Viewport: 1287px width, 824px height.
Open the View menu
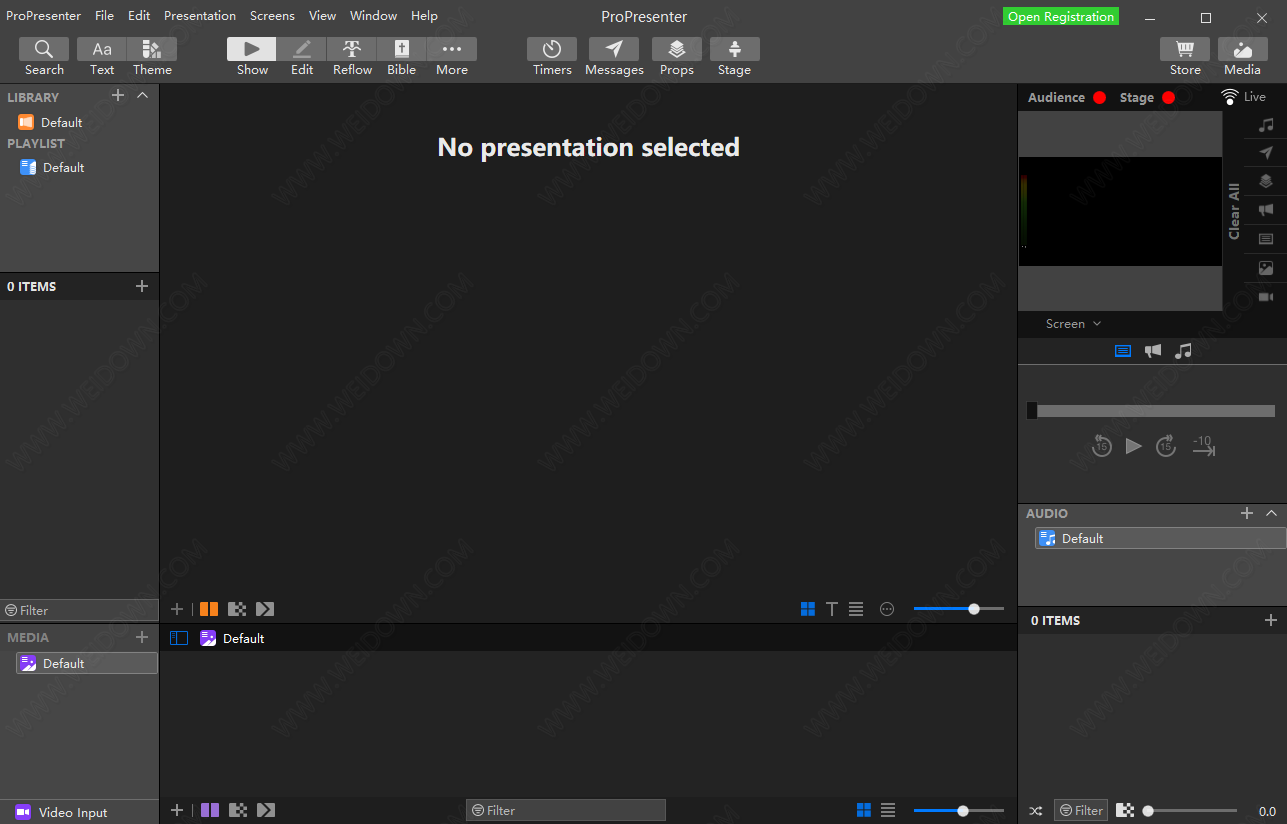click(x=322, y=16)
